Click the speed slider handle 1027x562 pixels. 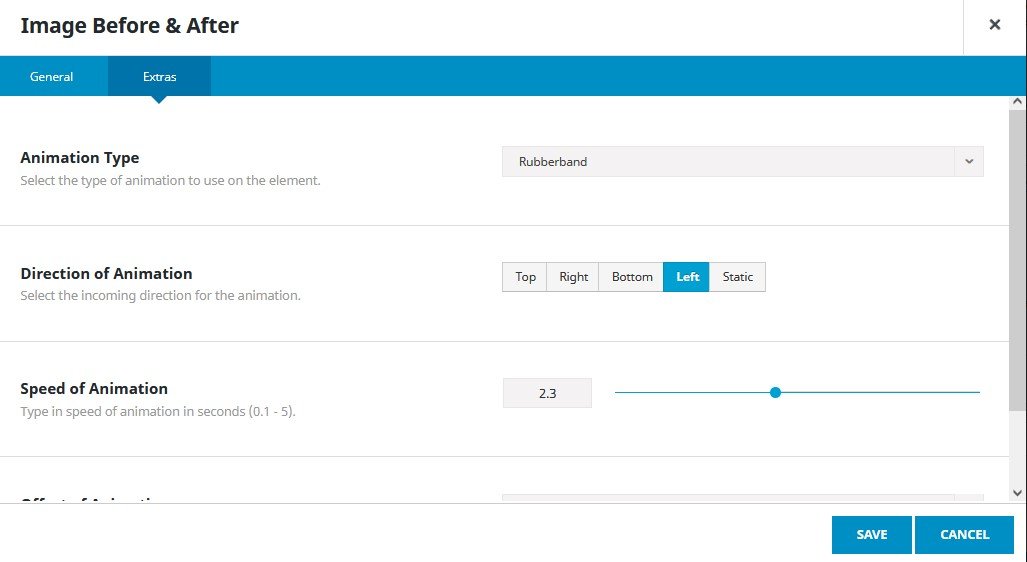point(775,393)
